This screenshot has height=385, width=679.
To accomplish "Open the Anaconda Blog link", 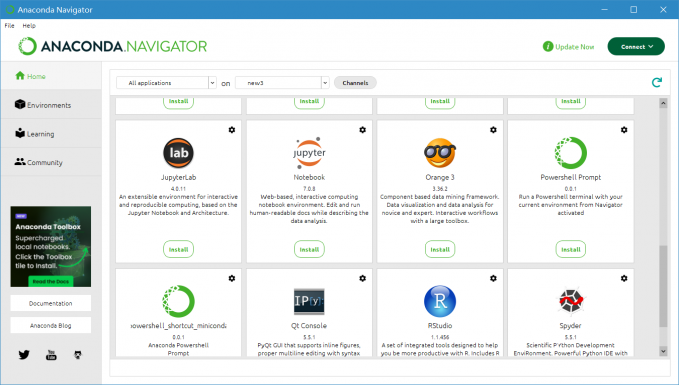I will (51, 325).
